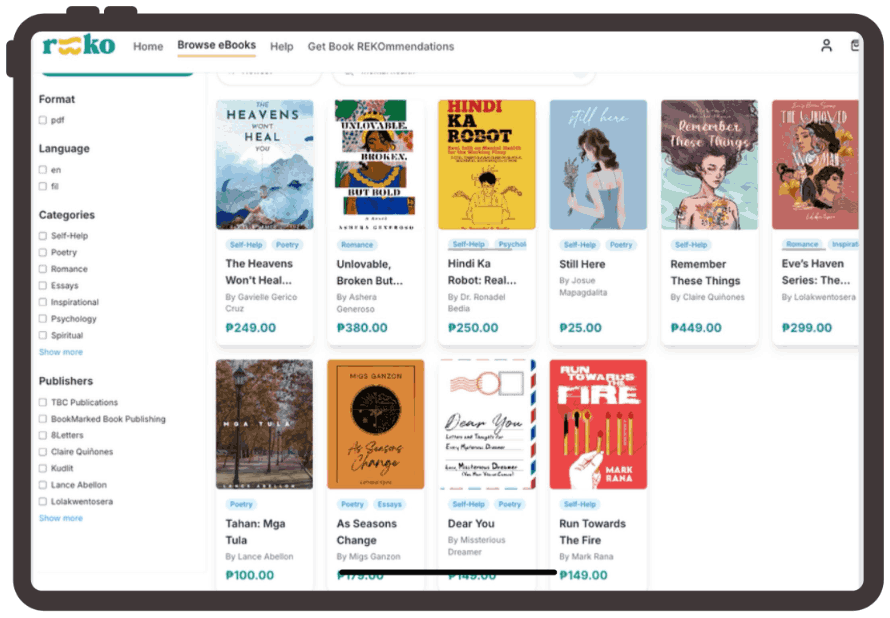This screenshot has height=618, width=890.
Task: Open Run Towards The Fire cover
Action: (x=598, y=424)
